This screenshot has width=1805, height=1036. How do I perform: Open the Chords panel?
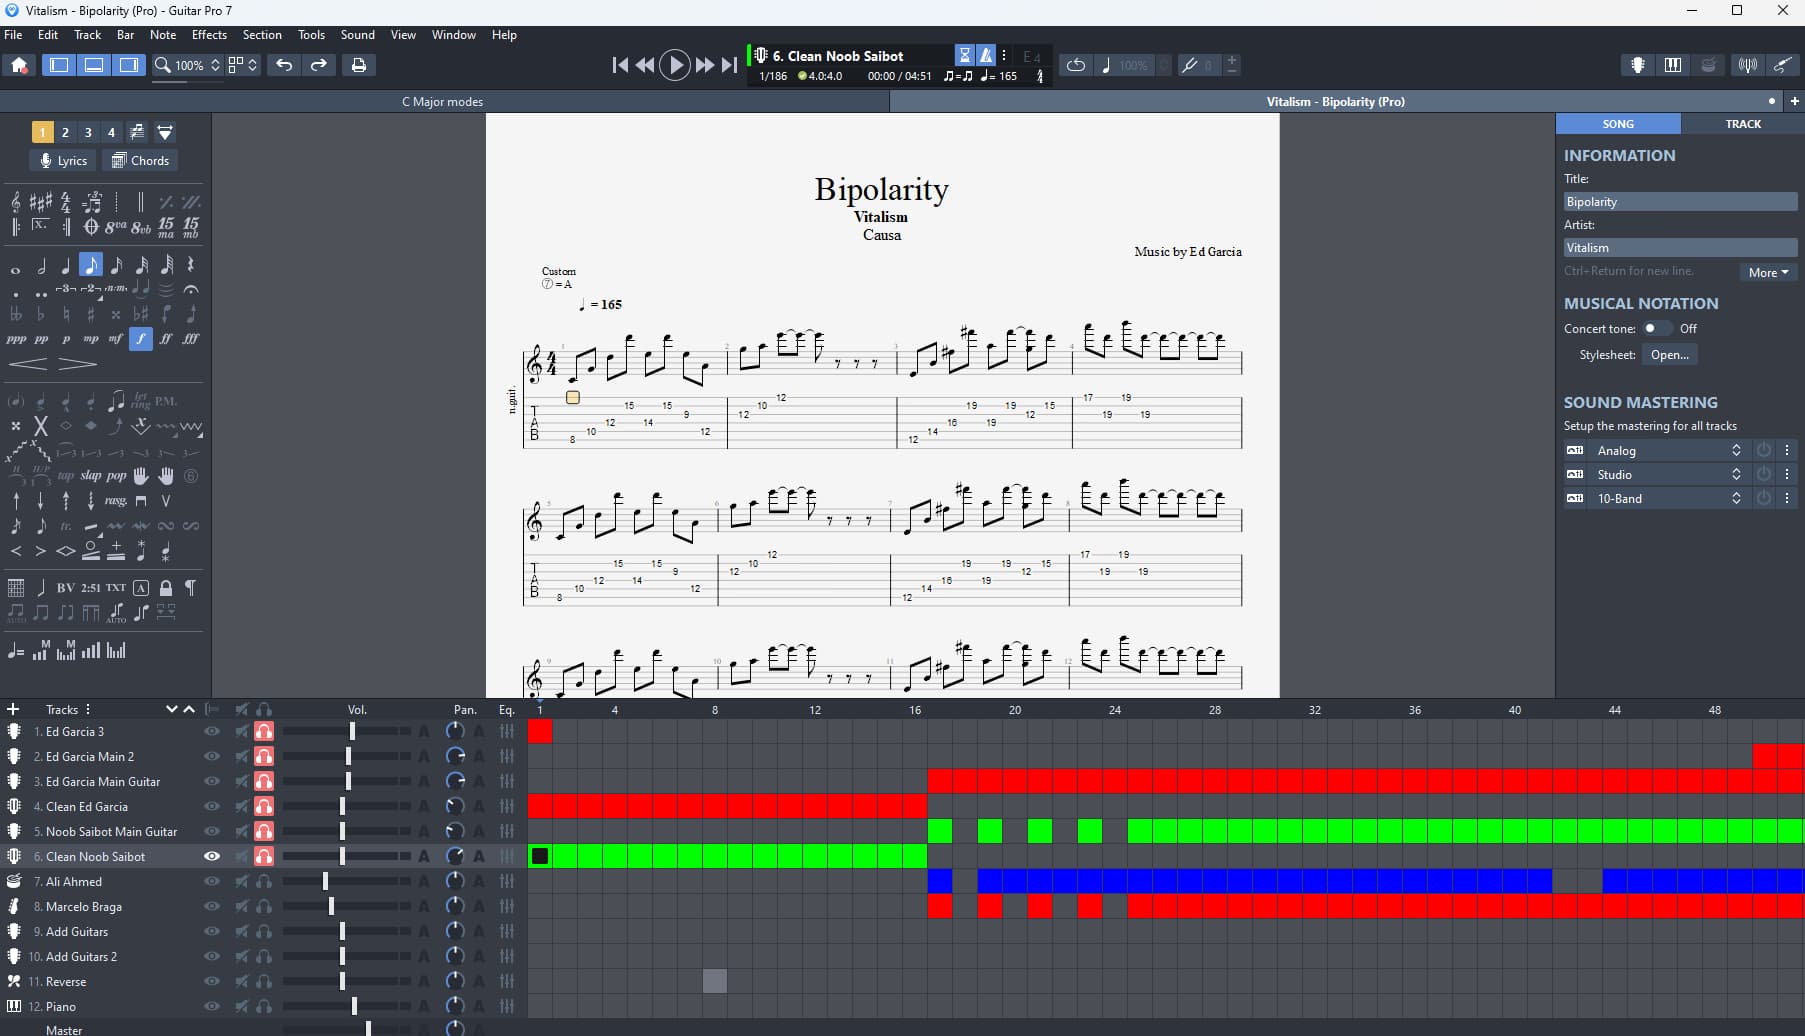point(140,161)
